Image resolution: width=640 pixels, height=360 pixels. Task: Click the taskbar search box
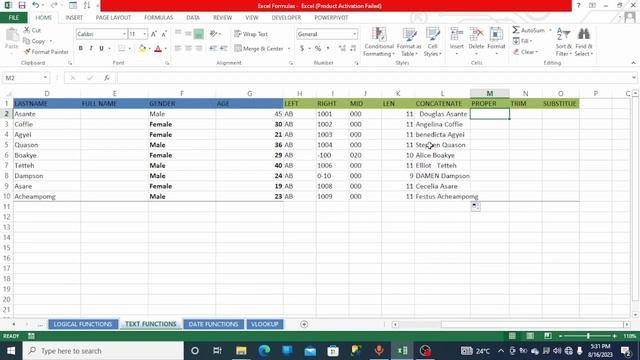pos(103,351)
